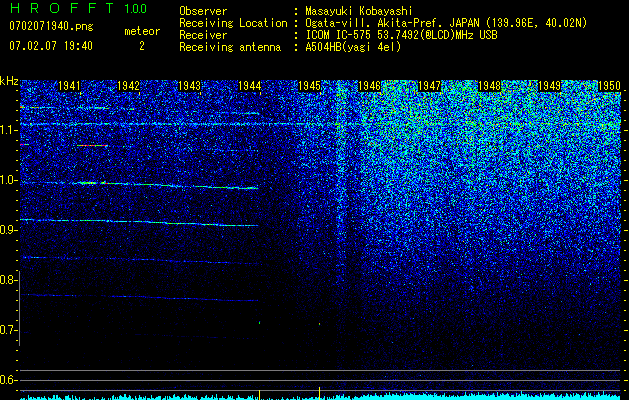Click time marker 1941
This screenshot has width=629, height=400.
[x=69, y=86]
